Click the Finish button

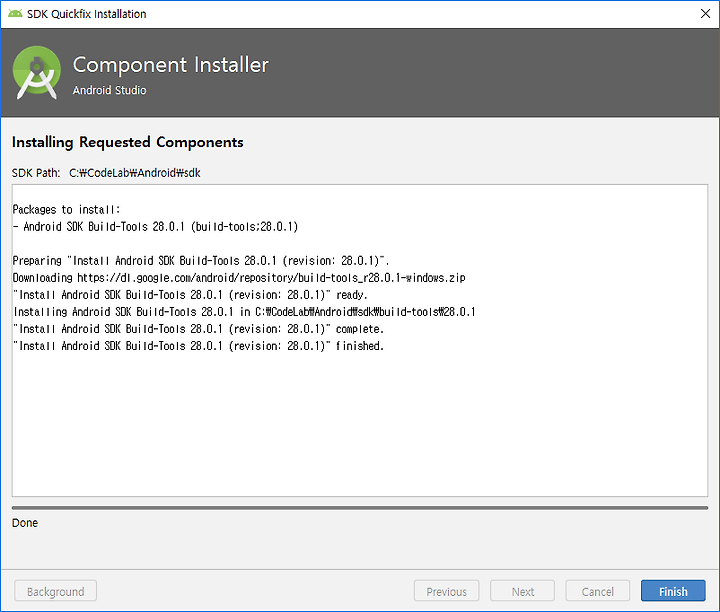coord(673,591)
